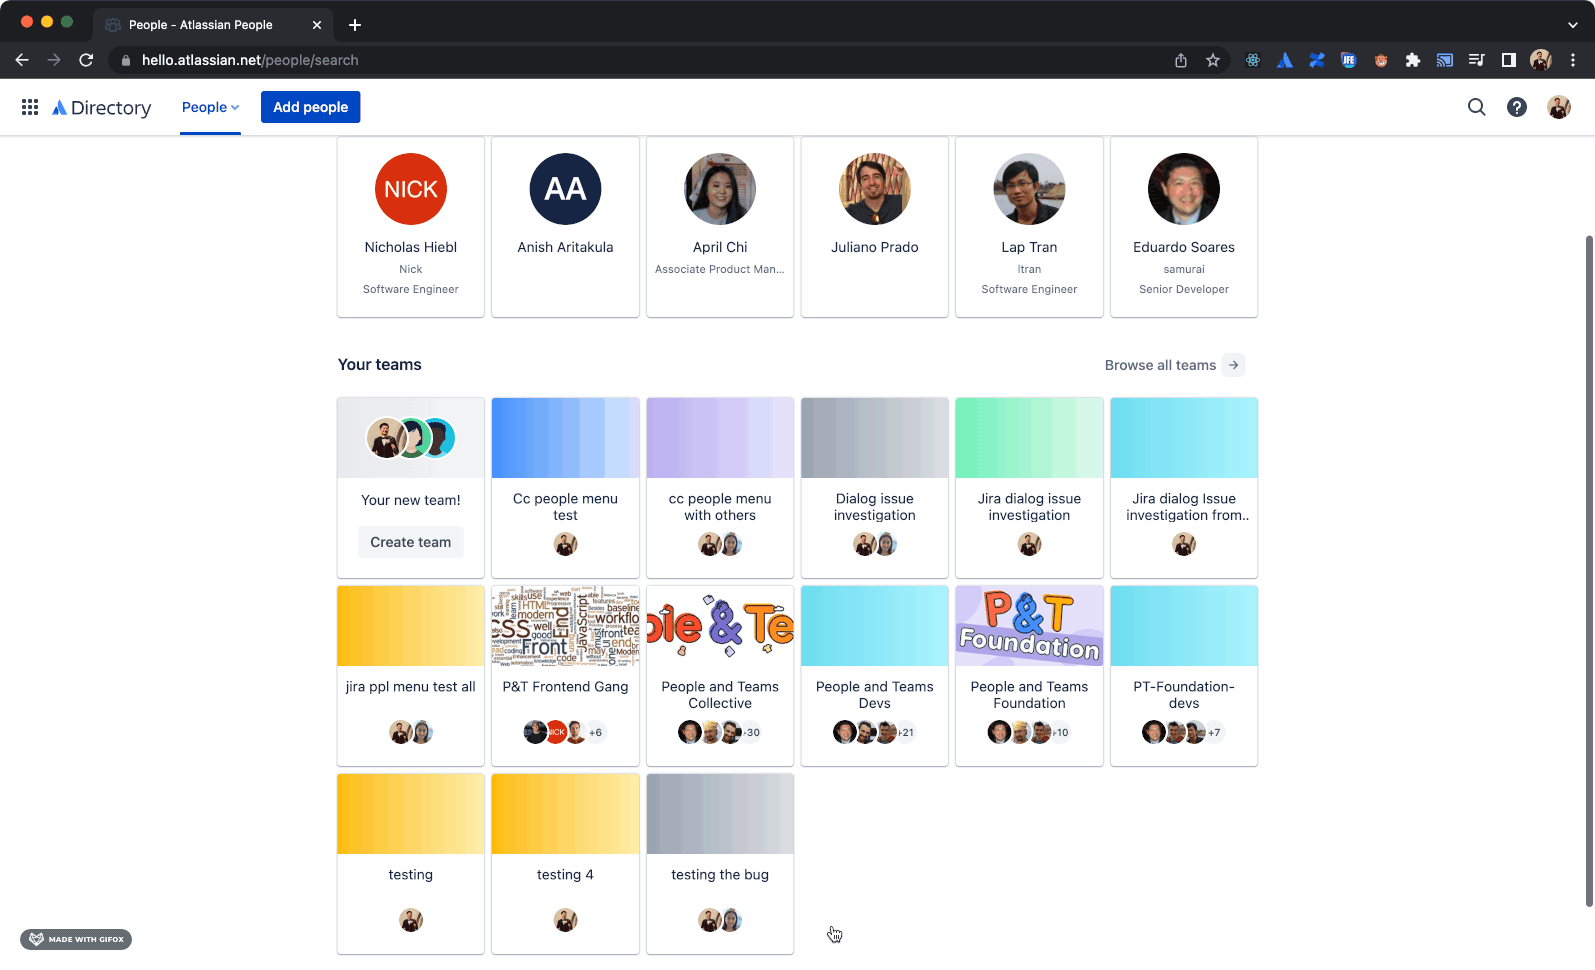This screenshot has width=1595, height=970.
Task: Click the Add people button
Action: [311, 107]
